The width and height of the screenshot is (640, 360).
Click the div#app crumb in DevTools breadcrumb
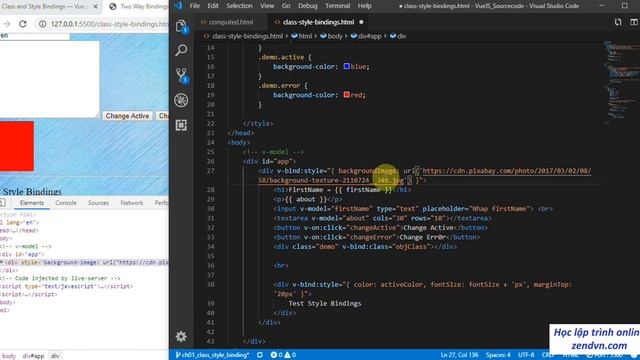pyautogui.click(x=33, y=356)
